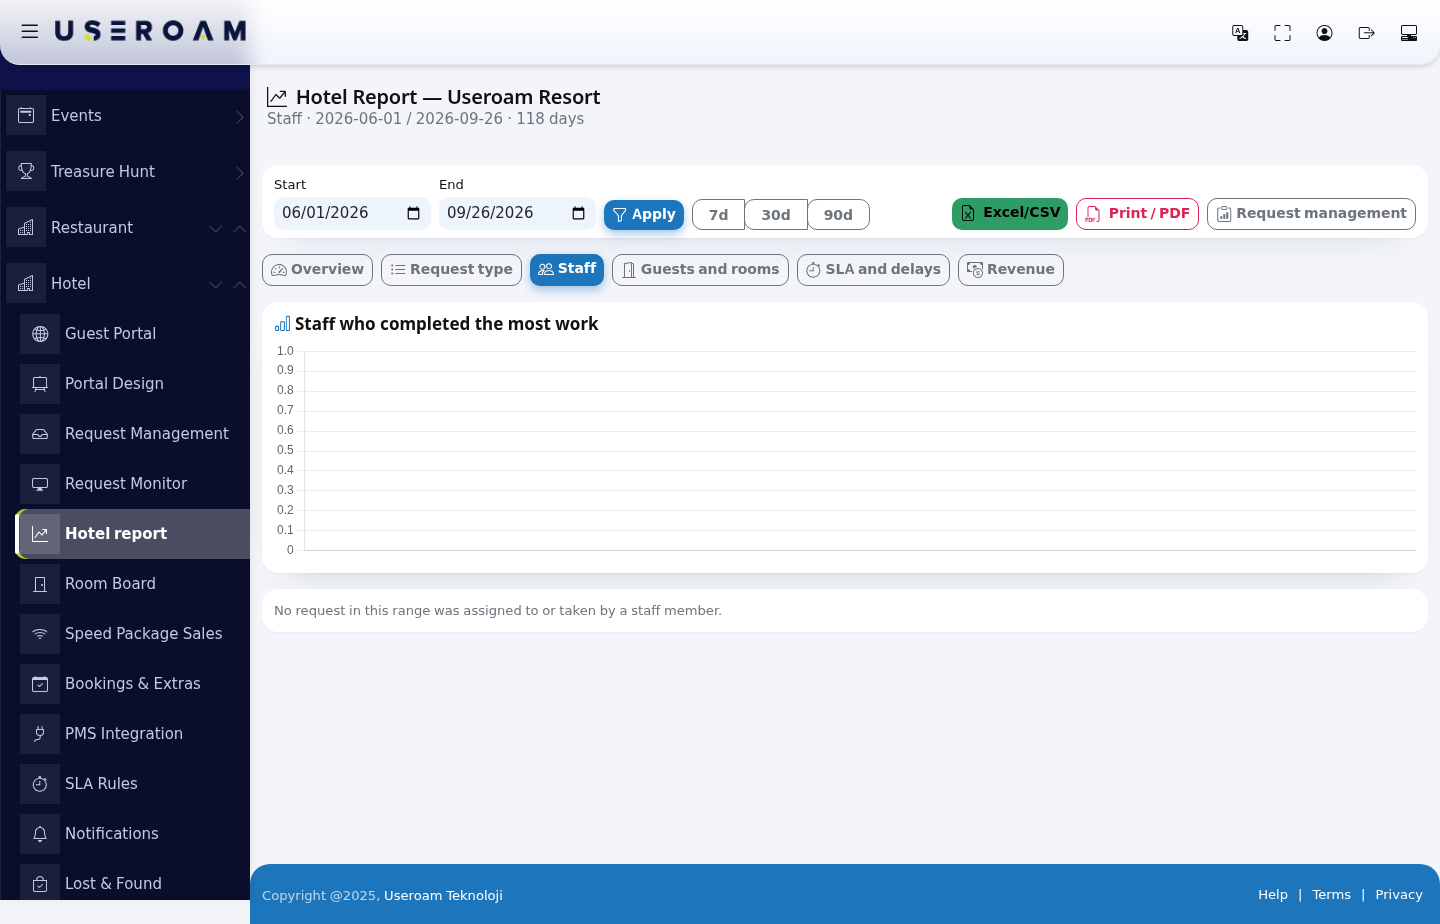The width and height of the screenshot is (1440, 924).
Task: Open Bookings & Extras in sidebar
Action: (133, 684)
